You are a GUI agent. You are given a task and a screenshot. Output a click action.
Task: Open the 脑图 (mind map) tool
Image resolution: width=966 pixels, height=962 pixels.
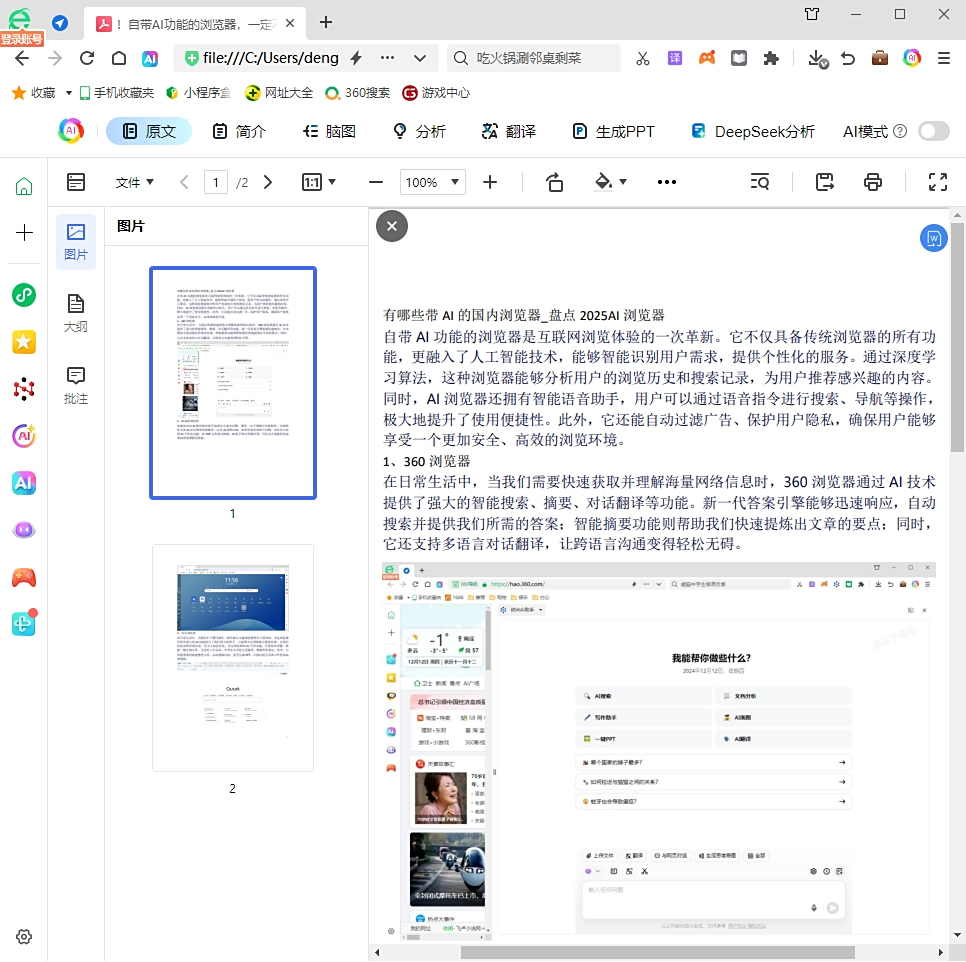click(x=329, y=131)
